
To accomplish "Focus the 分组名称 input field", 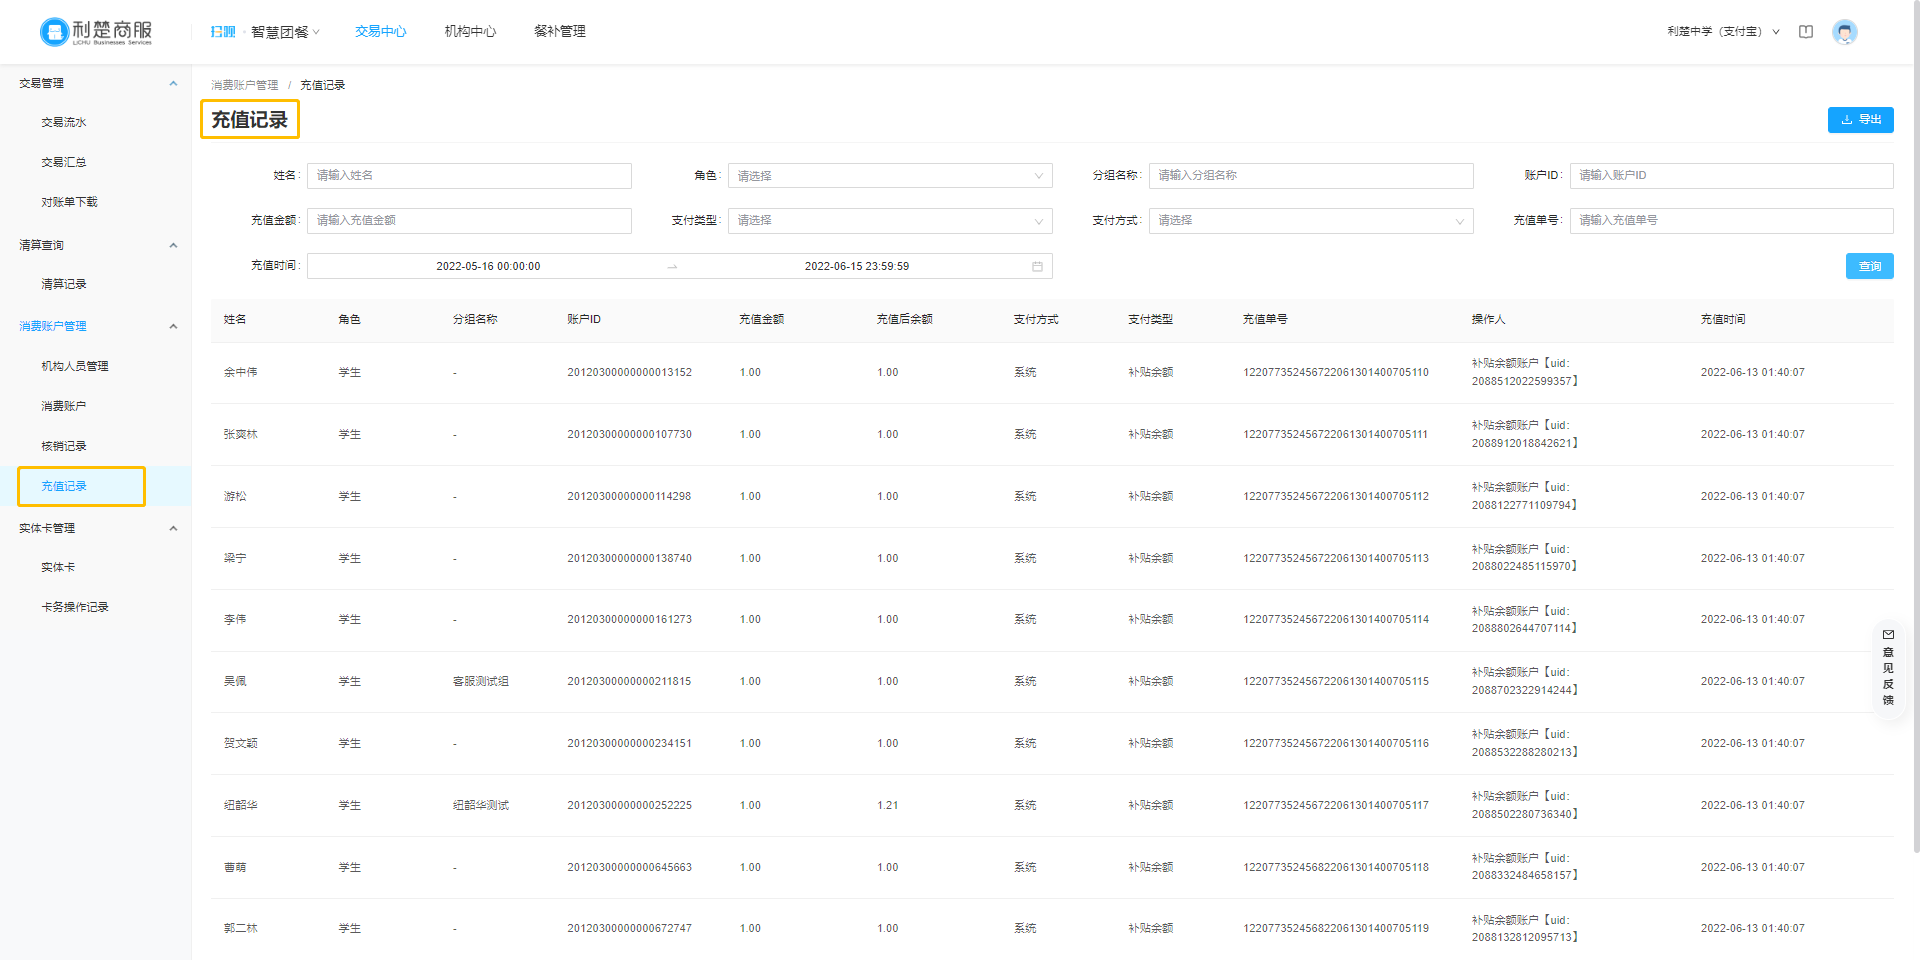I will coord(1311,176).
